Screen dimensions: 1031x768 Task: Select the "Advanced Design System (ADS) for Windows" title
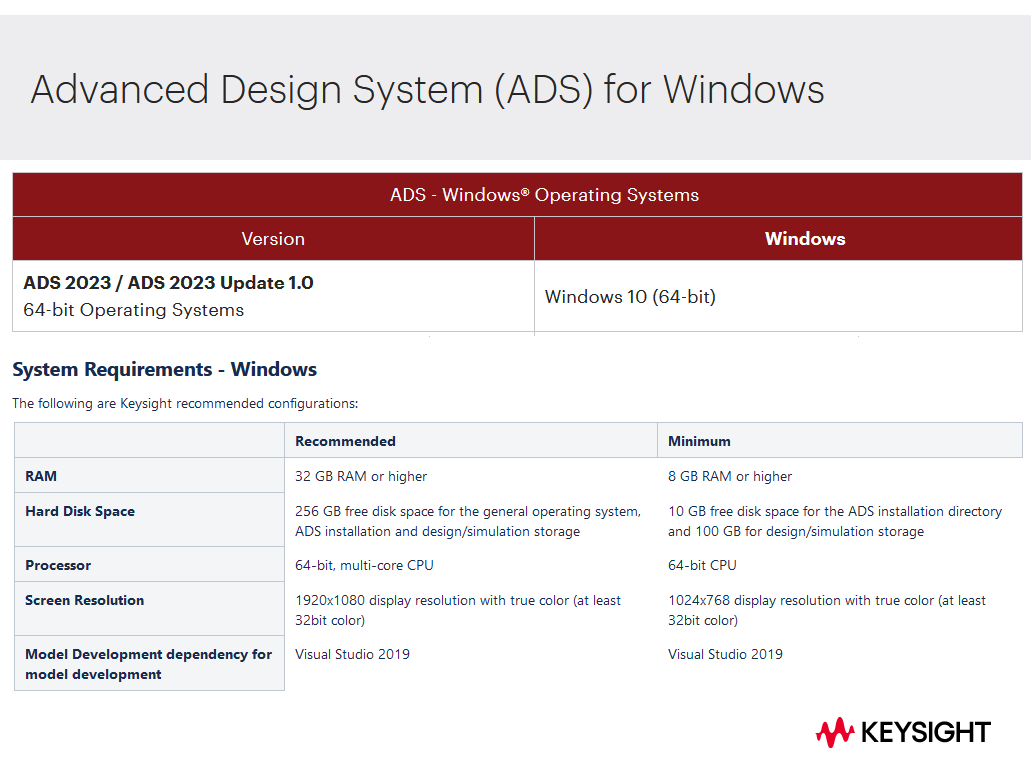point(427,89)
